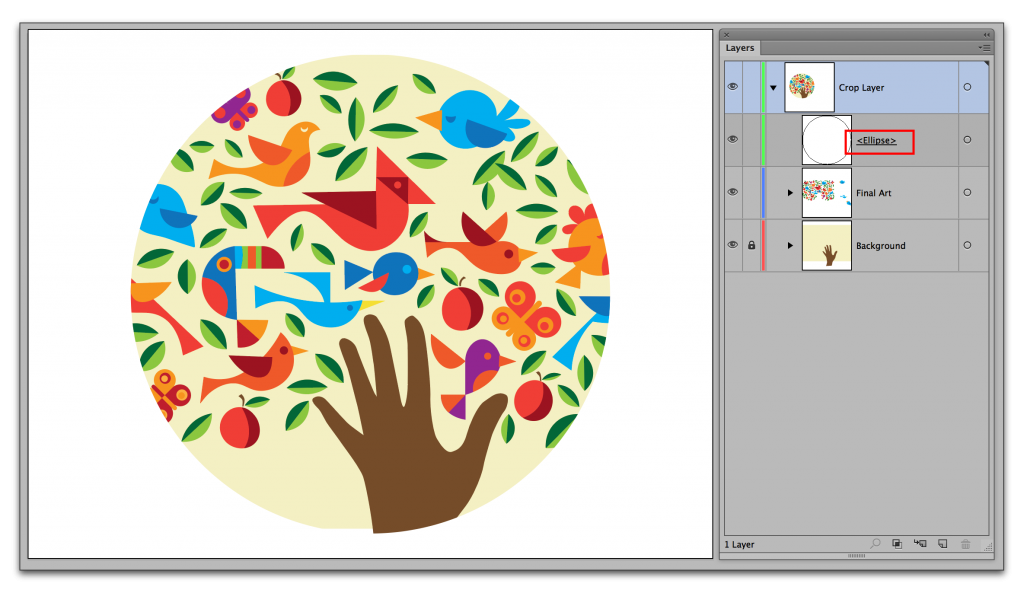The image size is (1024, 593).
Task: Hide the Background layer eye icon
Action: click(x=733, y=245)
